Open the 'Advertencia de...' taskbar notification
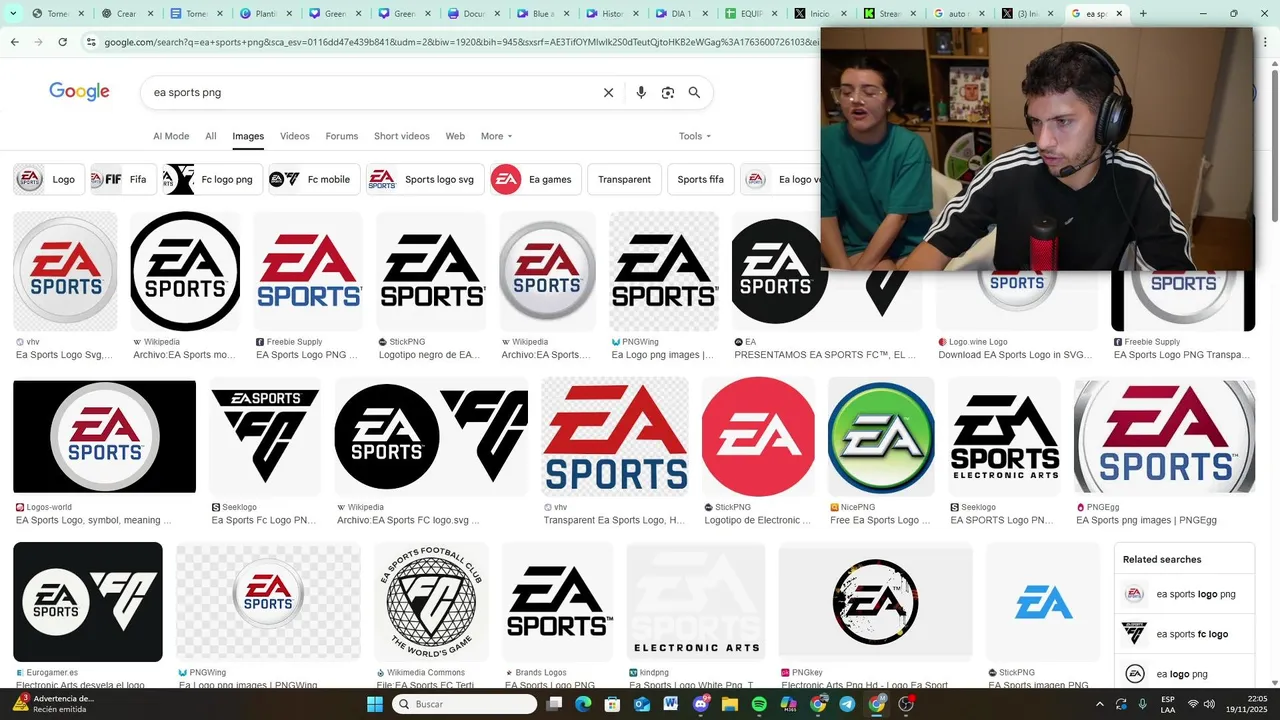 pyautogui.click(x=55, y=704)
